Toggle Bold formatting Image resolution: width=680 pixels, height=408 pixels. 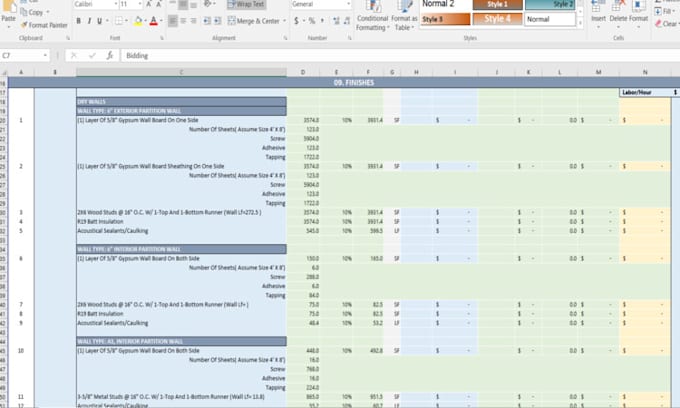(78, 21)
